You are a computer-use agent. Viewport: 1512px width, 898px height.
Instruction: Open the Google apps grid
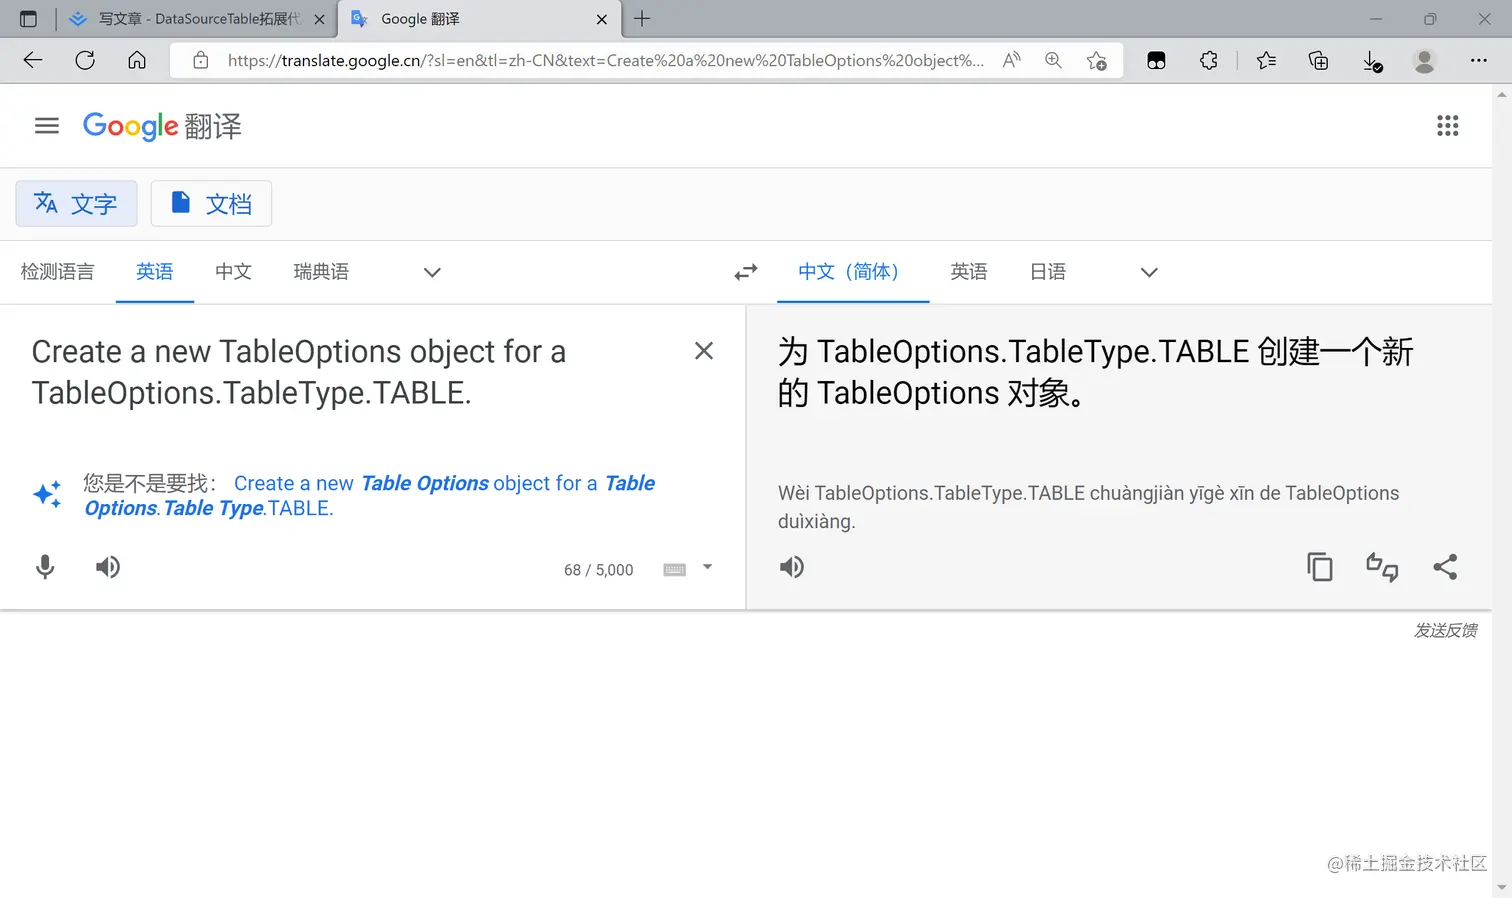click(x=1447, y=126)
